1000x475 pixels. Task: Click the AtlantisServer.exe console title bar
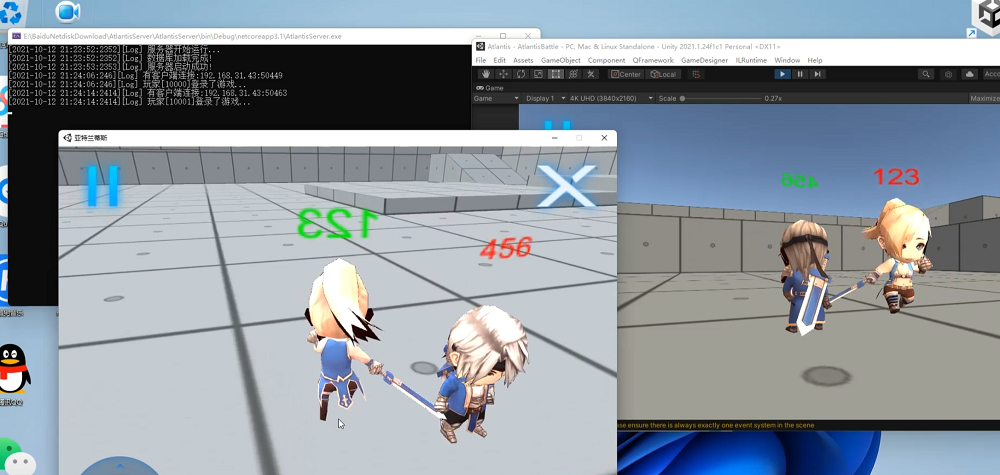[x=274, y=36]
